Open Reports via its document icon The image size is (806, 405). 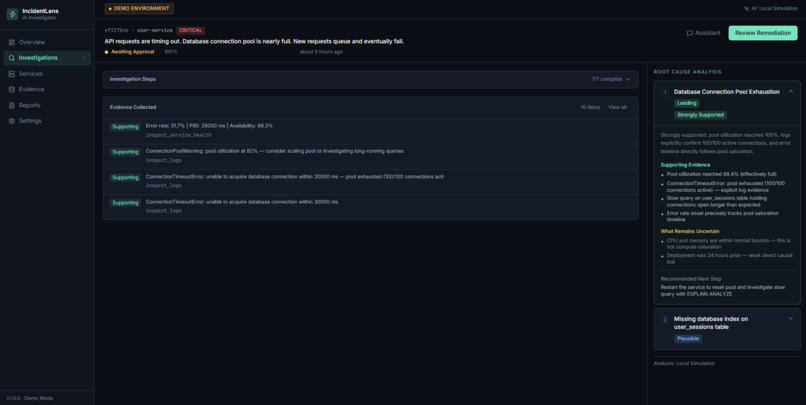11,105
